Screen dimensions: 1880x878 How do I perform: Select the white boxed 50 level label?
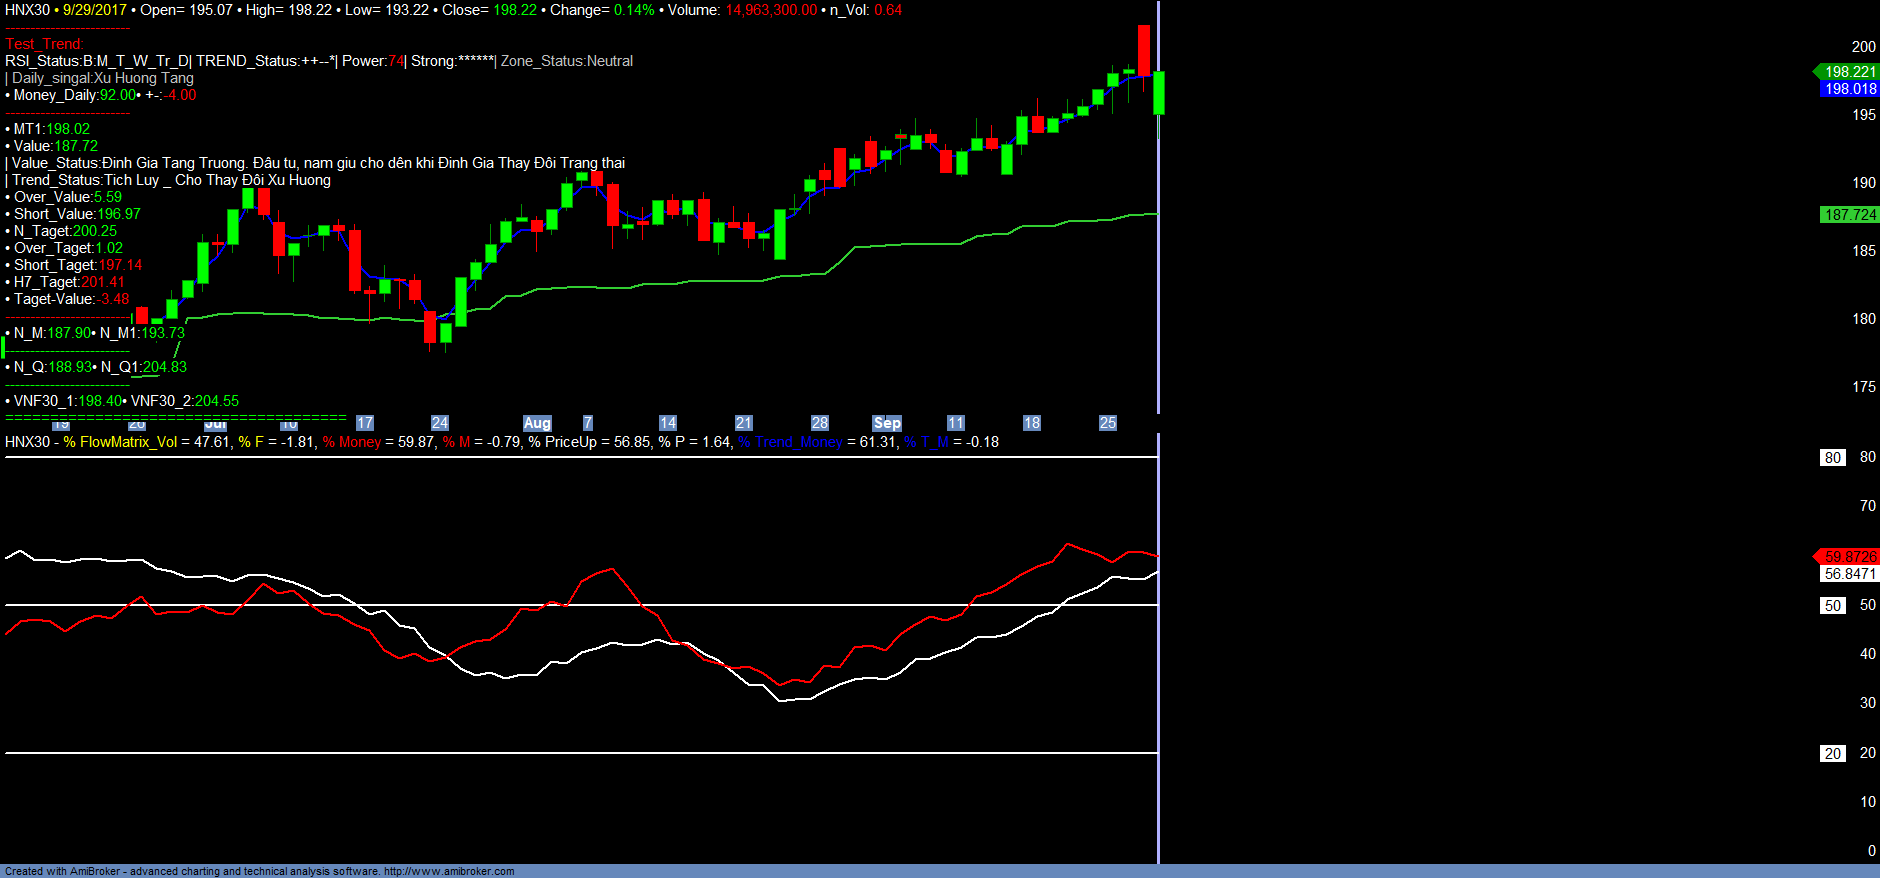tap(1832, 606)
